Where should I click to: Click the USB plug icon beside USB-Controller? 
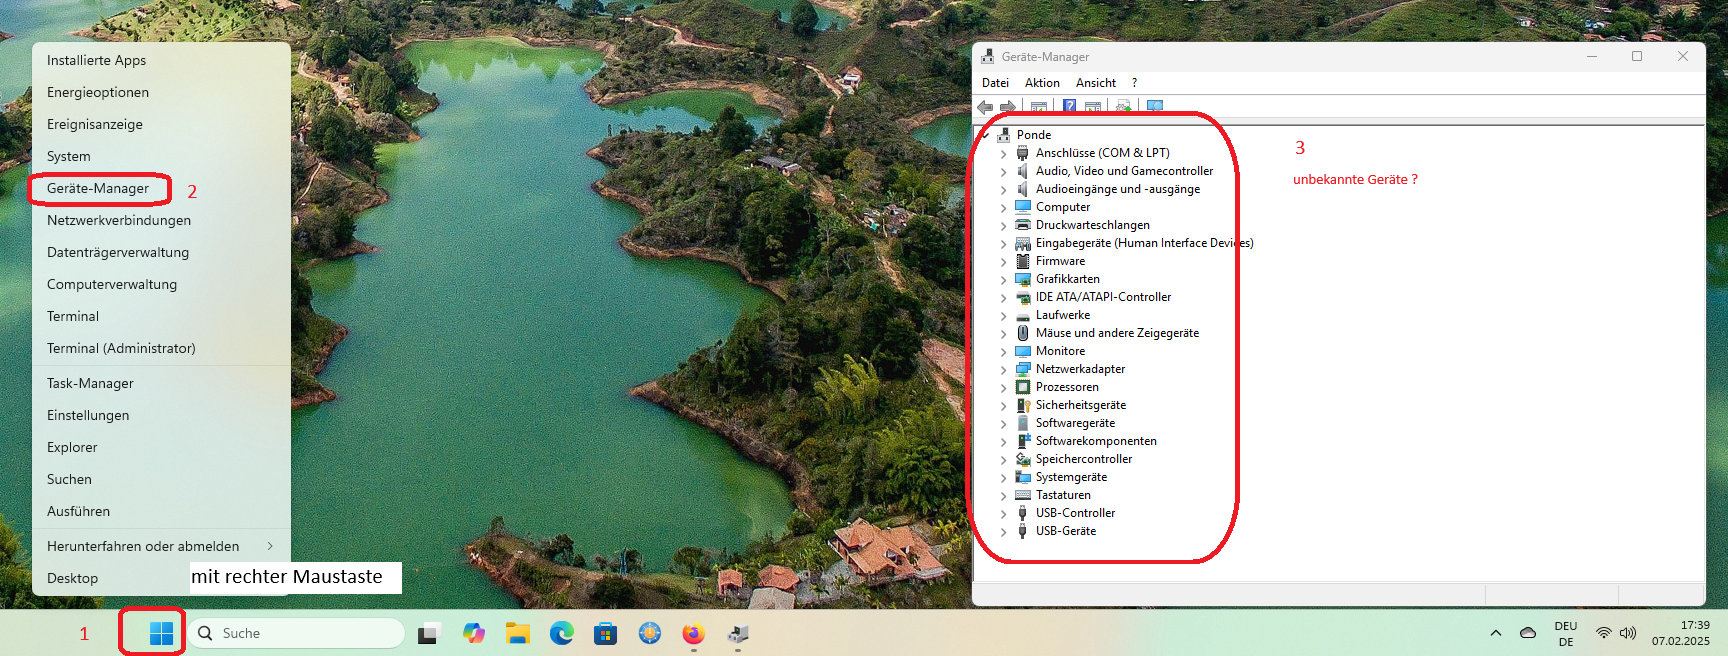tap(1022, 513)
